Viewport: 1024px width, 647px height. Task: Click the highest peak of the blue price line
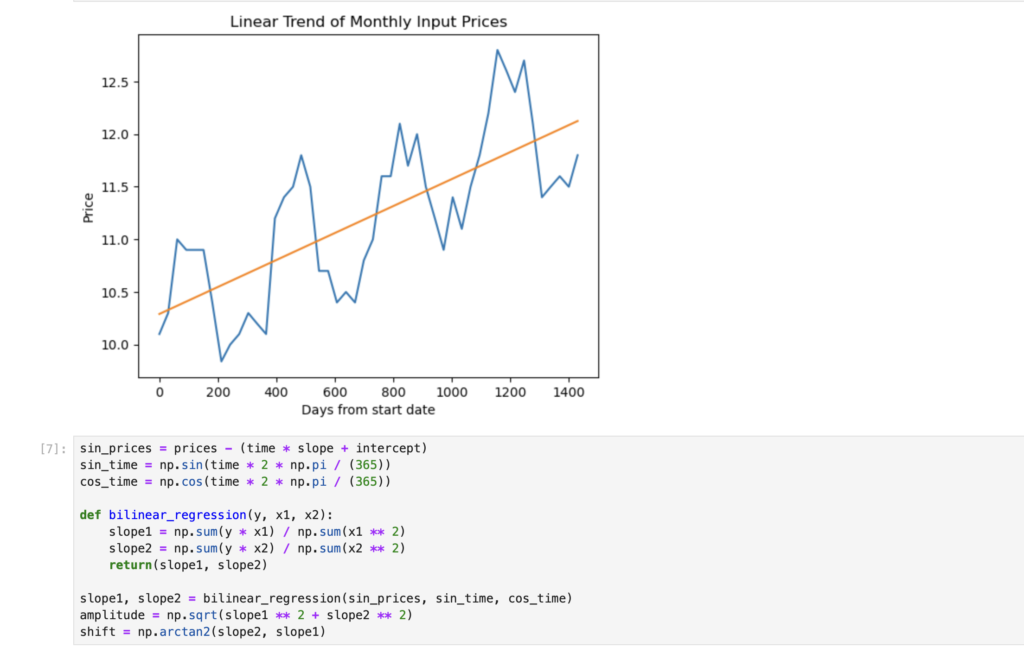497,50
